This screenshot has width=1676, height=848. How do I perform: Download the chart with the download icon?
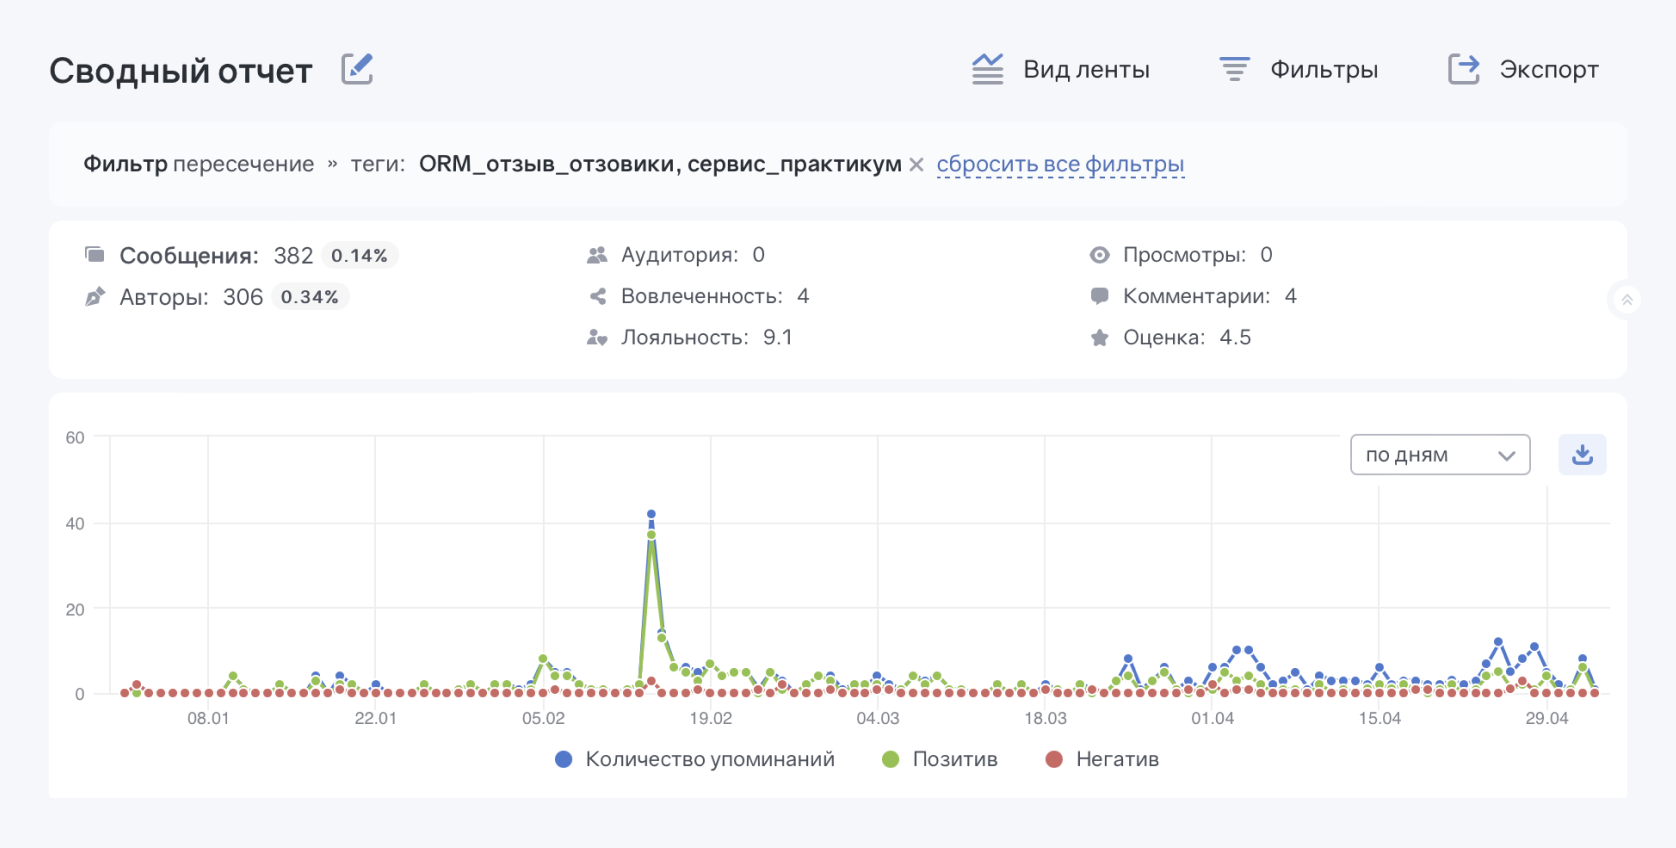click(1582, 455)
